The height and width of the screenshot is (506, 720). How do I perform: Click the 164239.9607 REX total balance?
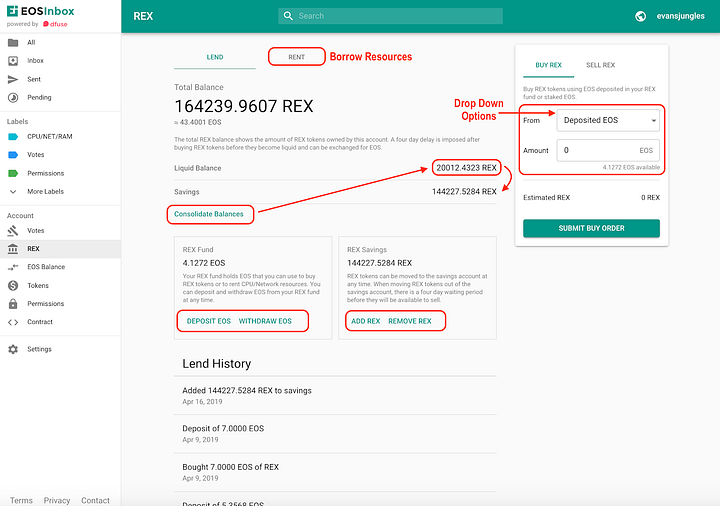pos(244,107)
